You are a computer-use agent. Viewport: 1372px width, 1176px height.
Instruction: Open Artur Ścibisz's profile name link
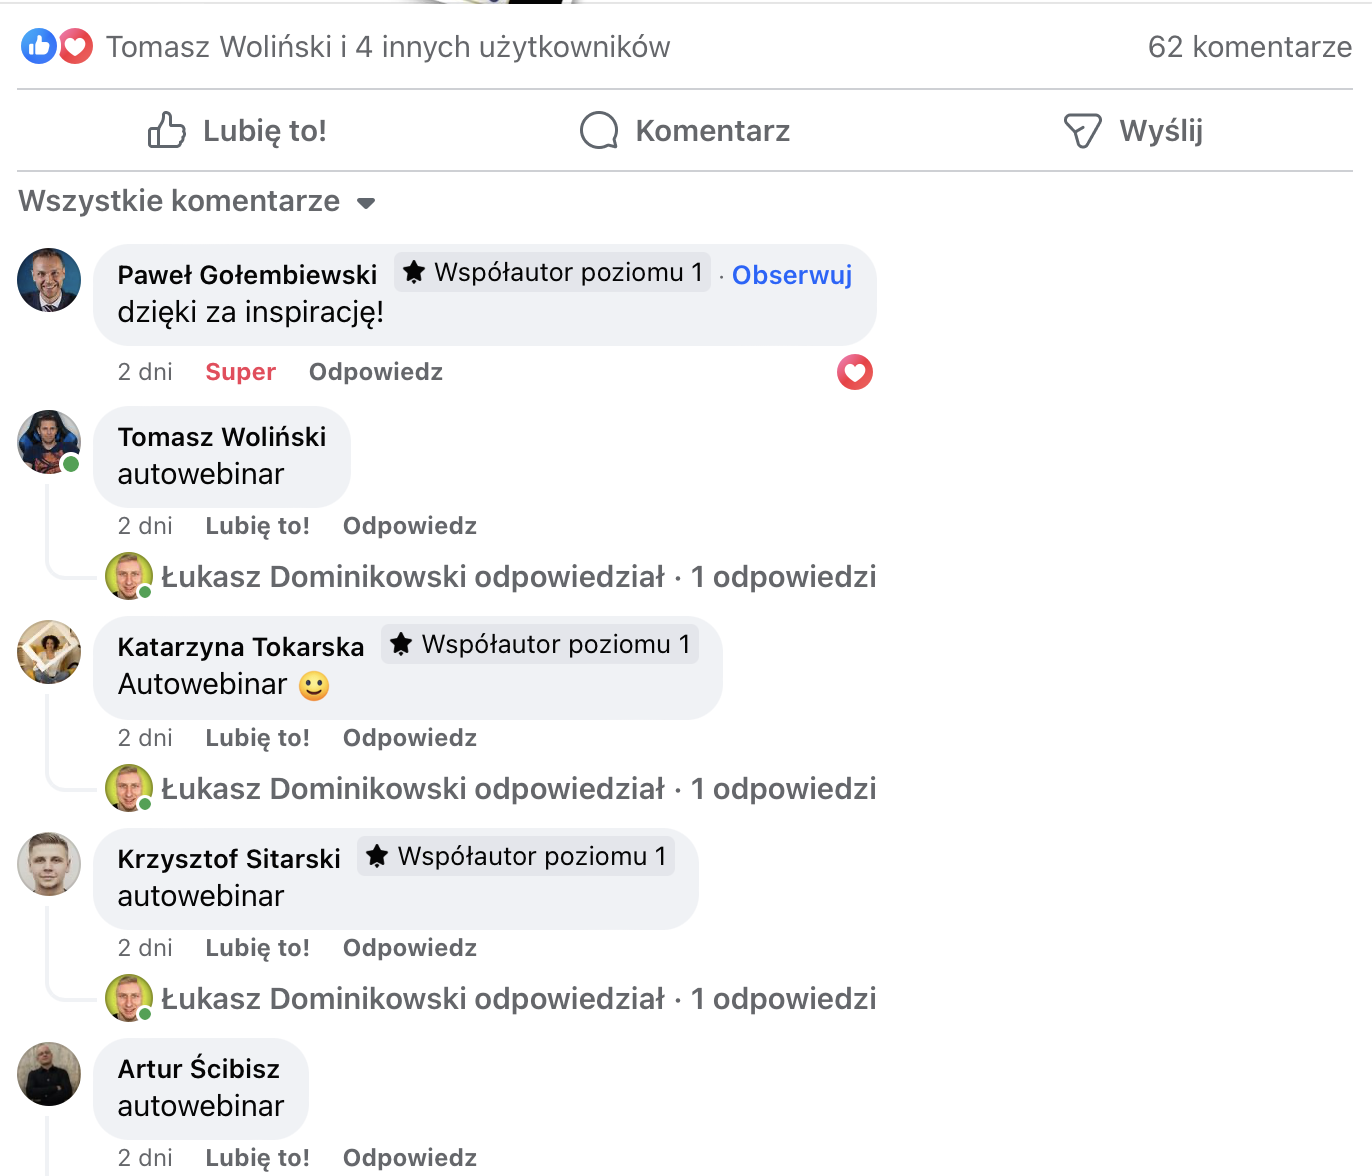[x=199, y=1069]
